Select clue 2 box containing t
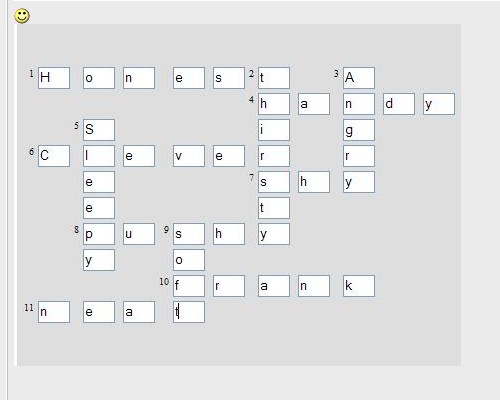500x400 pixels. 274,78
